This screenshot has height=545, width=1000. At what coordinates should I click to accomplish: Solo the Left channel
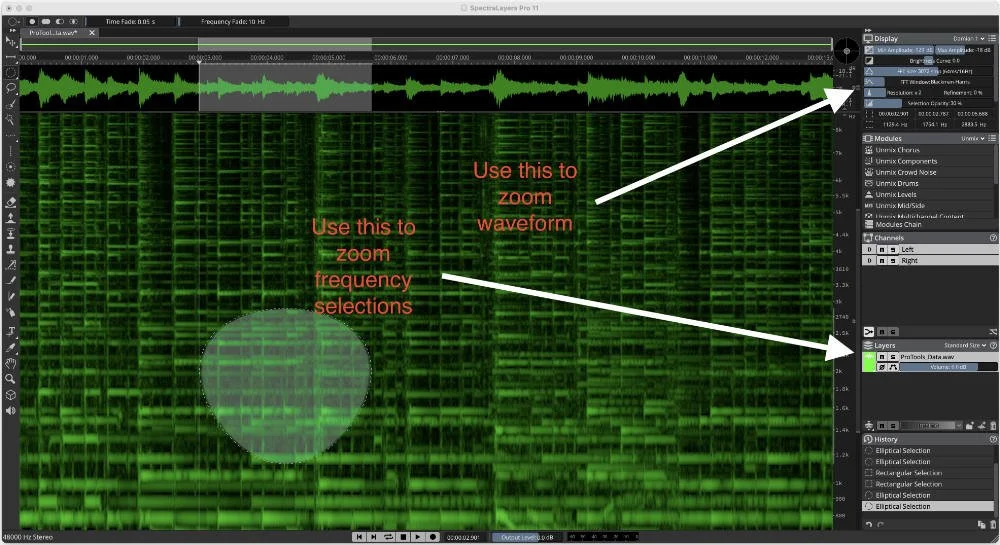893,249
